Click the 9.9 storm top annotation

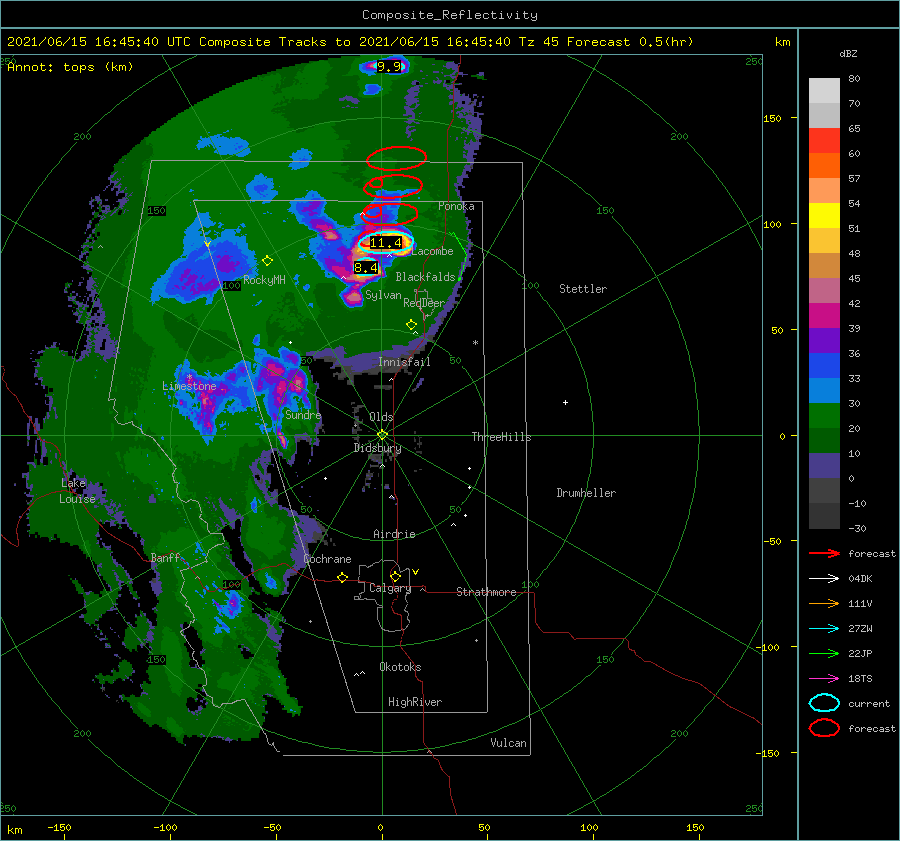click(x=389, y=67)
